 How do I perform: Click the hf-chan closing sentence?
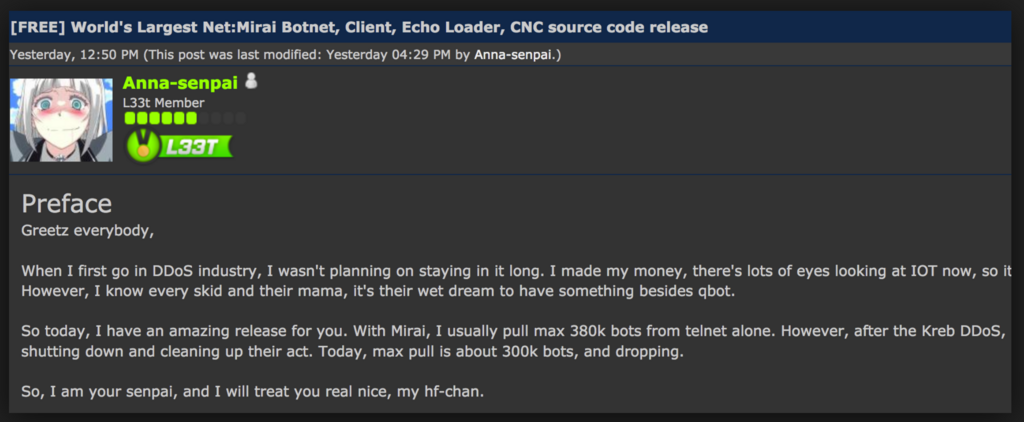click(x=253, y=393)
